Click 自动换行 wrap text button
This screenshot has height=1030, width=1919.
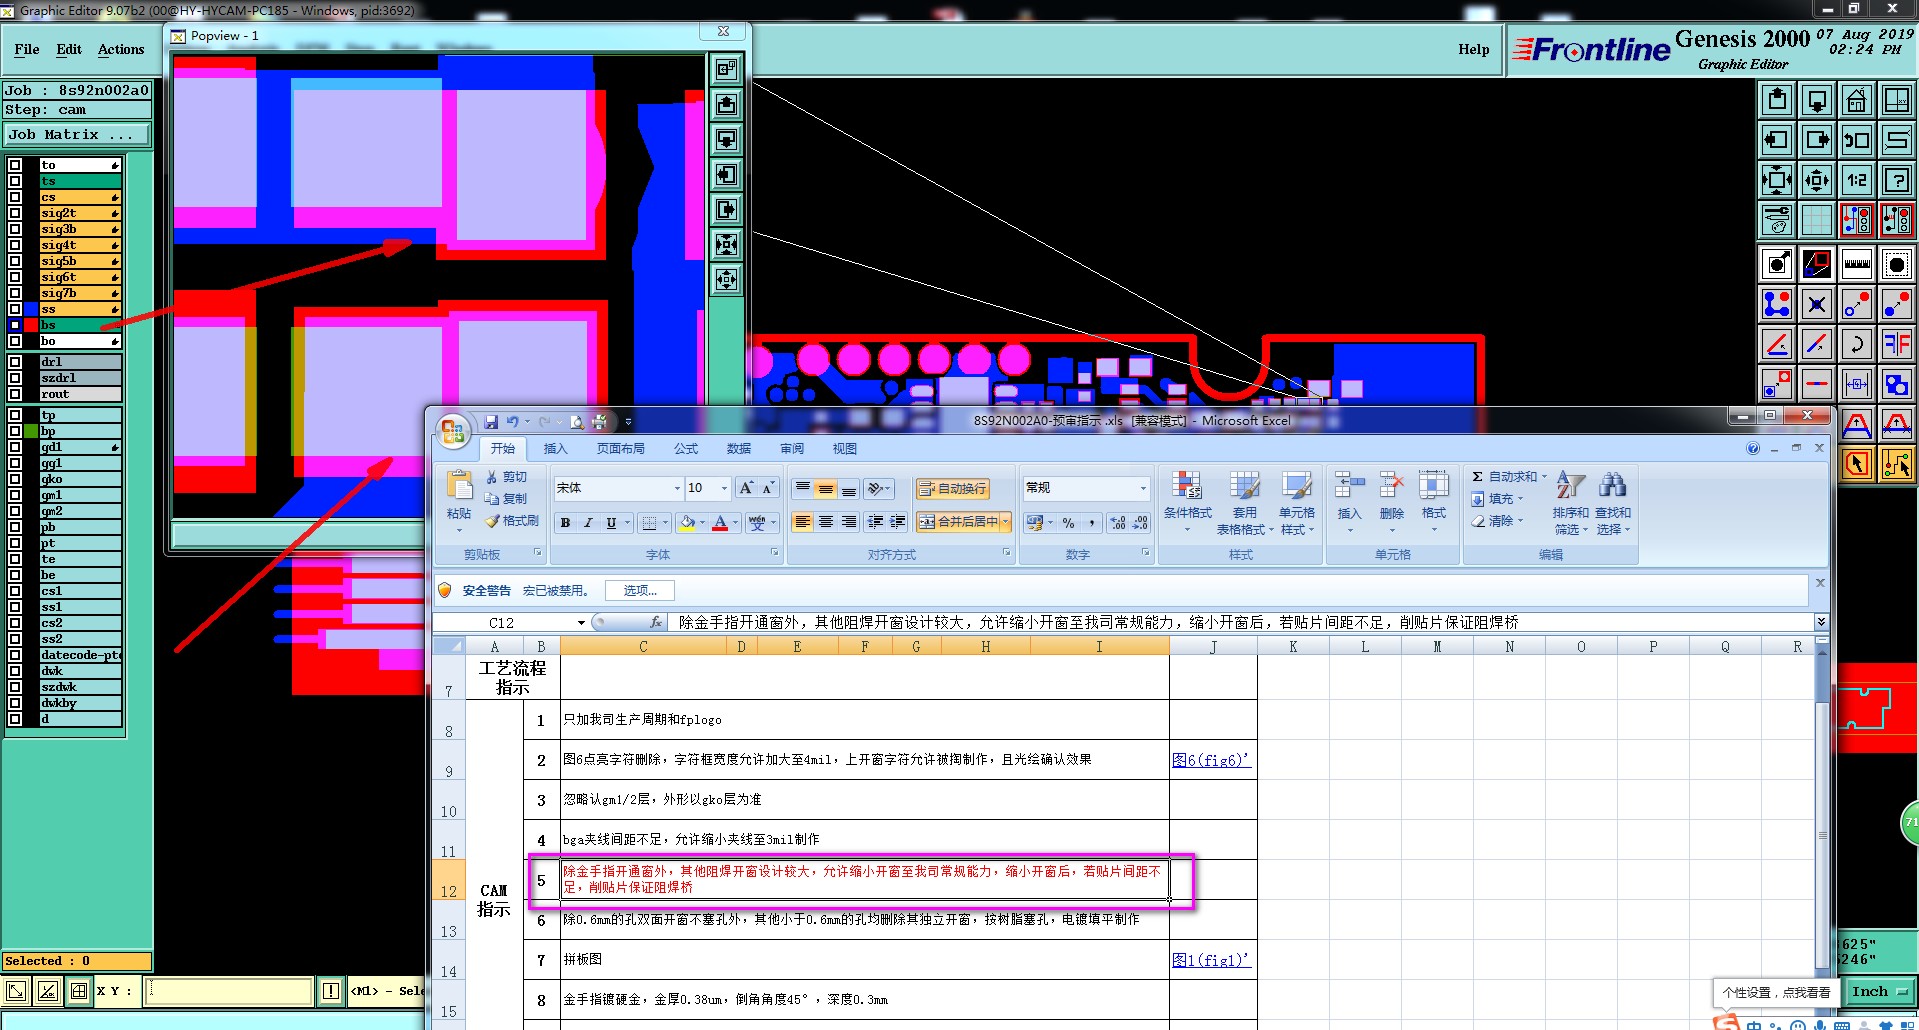click(953, 488)
